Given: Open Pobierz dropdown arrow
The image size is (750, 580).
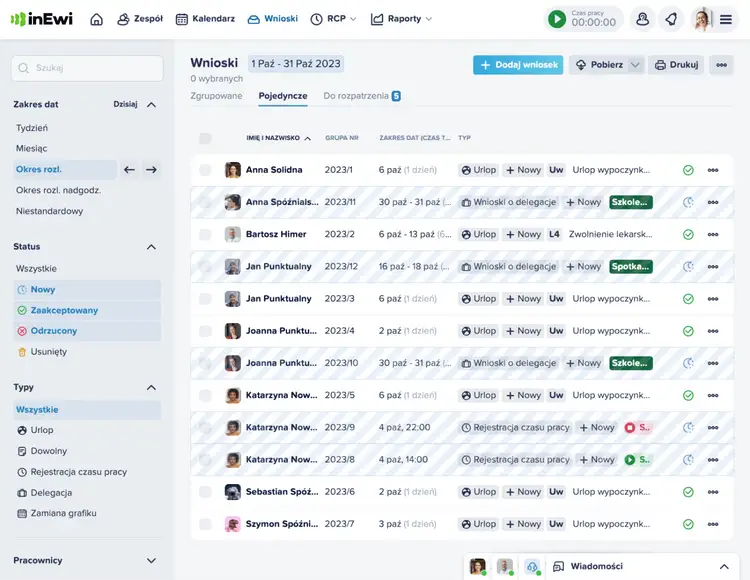Looking at the screenshot, I should click(x=635, y=65).
